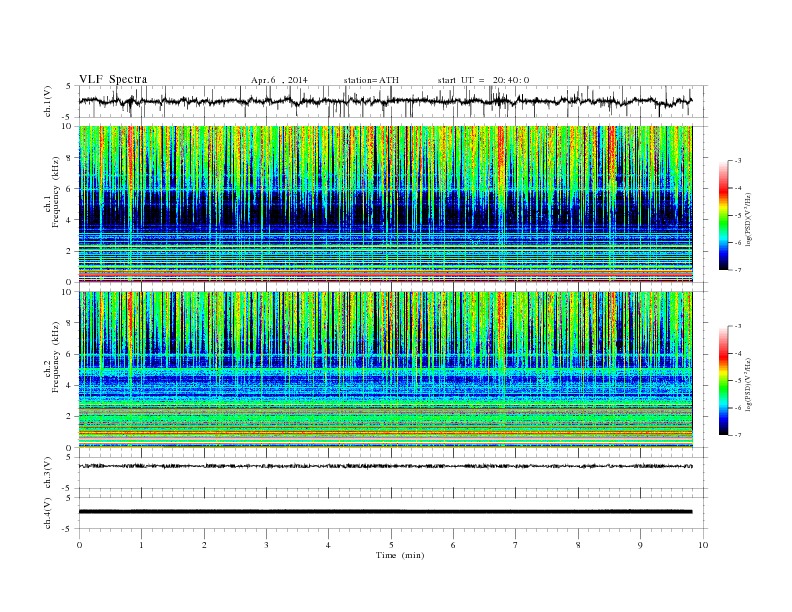
Task: Click the color scale bar beside ch.2 spectrogram
Action: coord(724,381)
